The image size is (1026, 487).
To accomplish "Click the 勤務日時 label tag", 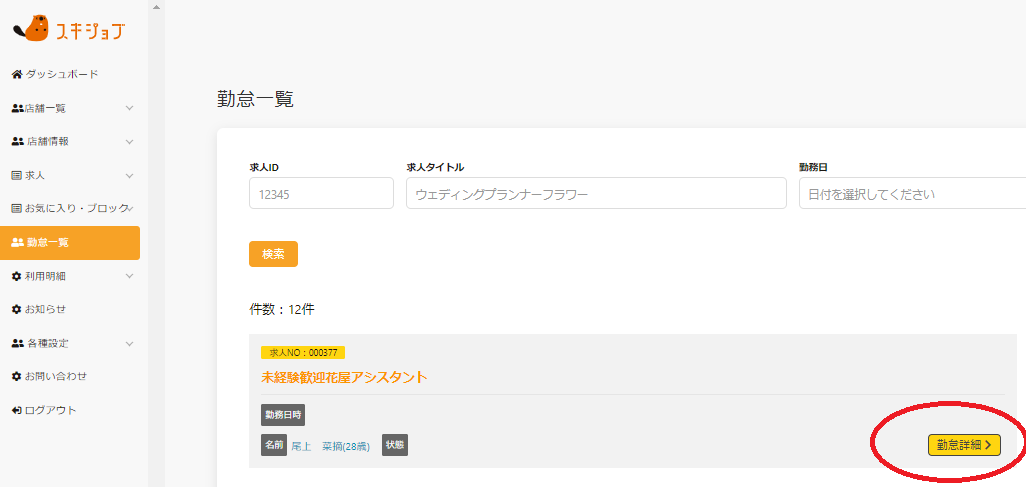I will pos(283,415).
